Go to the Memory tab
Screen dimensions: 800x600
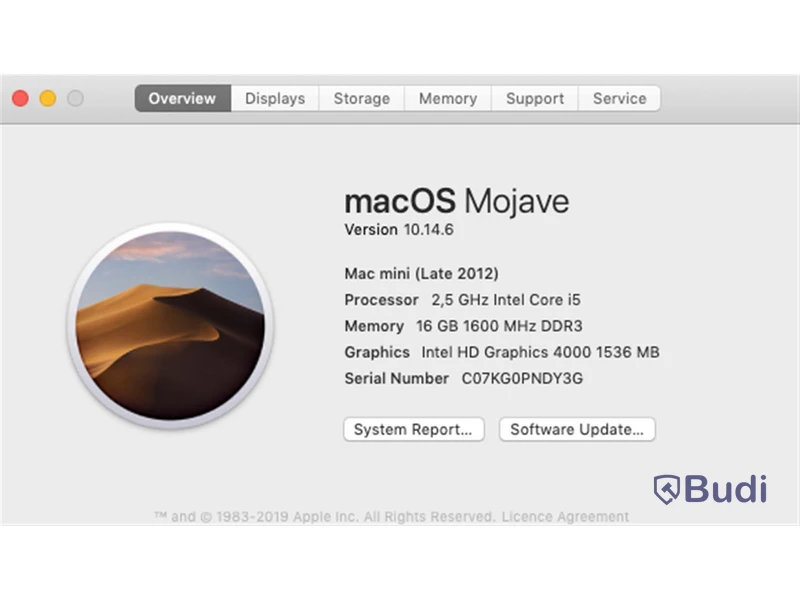coord(448,98)
